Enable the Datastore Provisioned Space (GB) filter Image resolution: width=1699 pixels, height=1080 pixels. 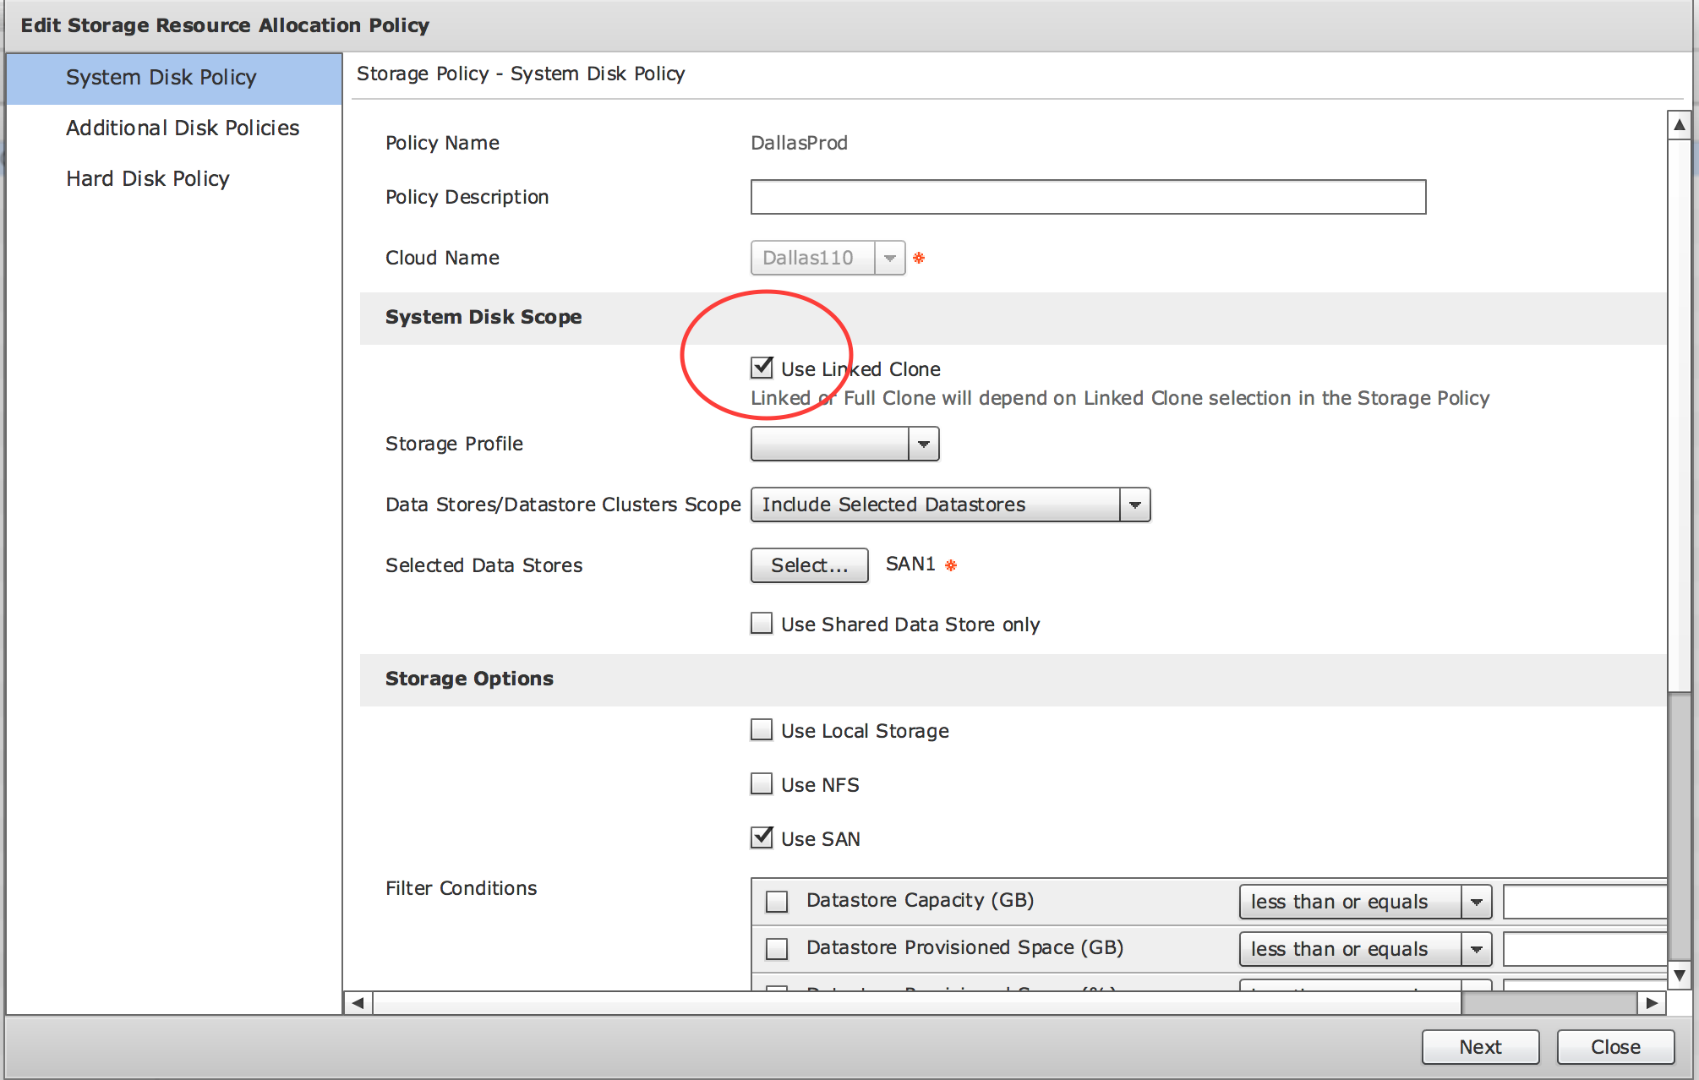click(x=777, y=948)
